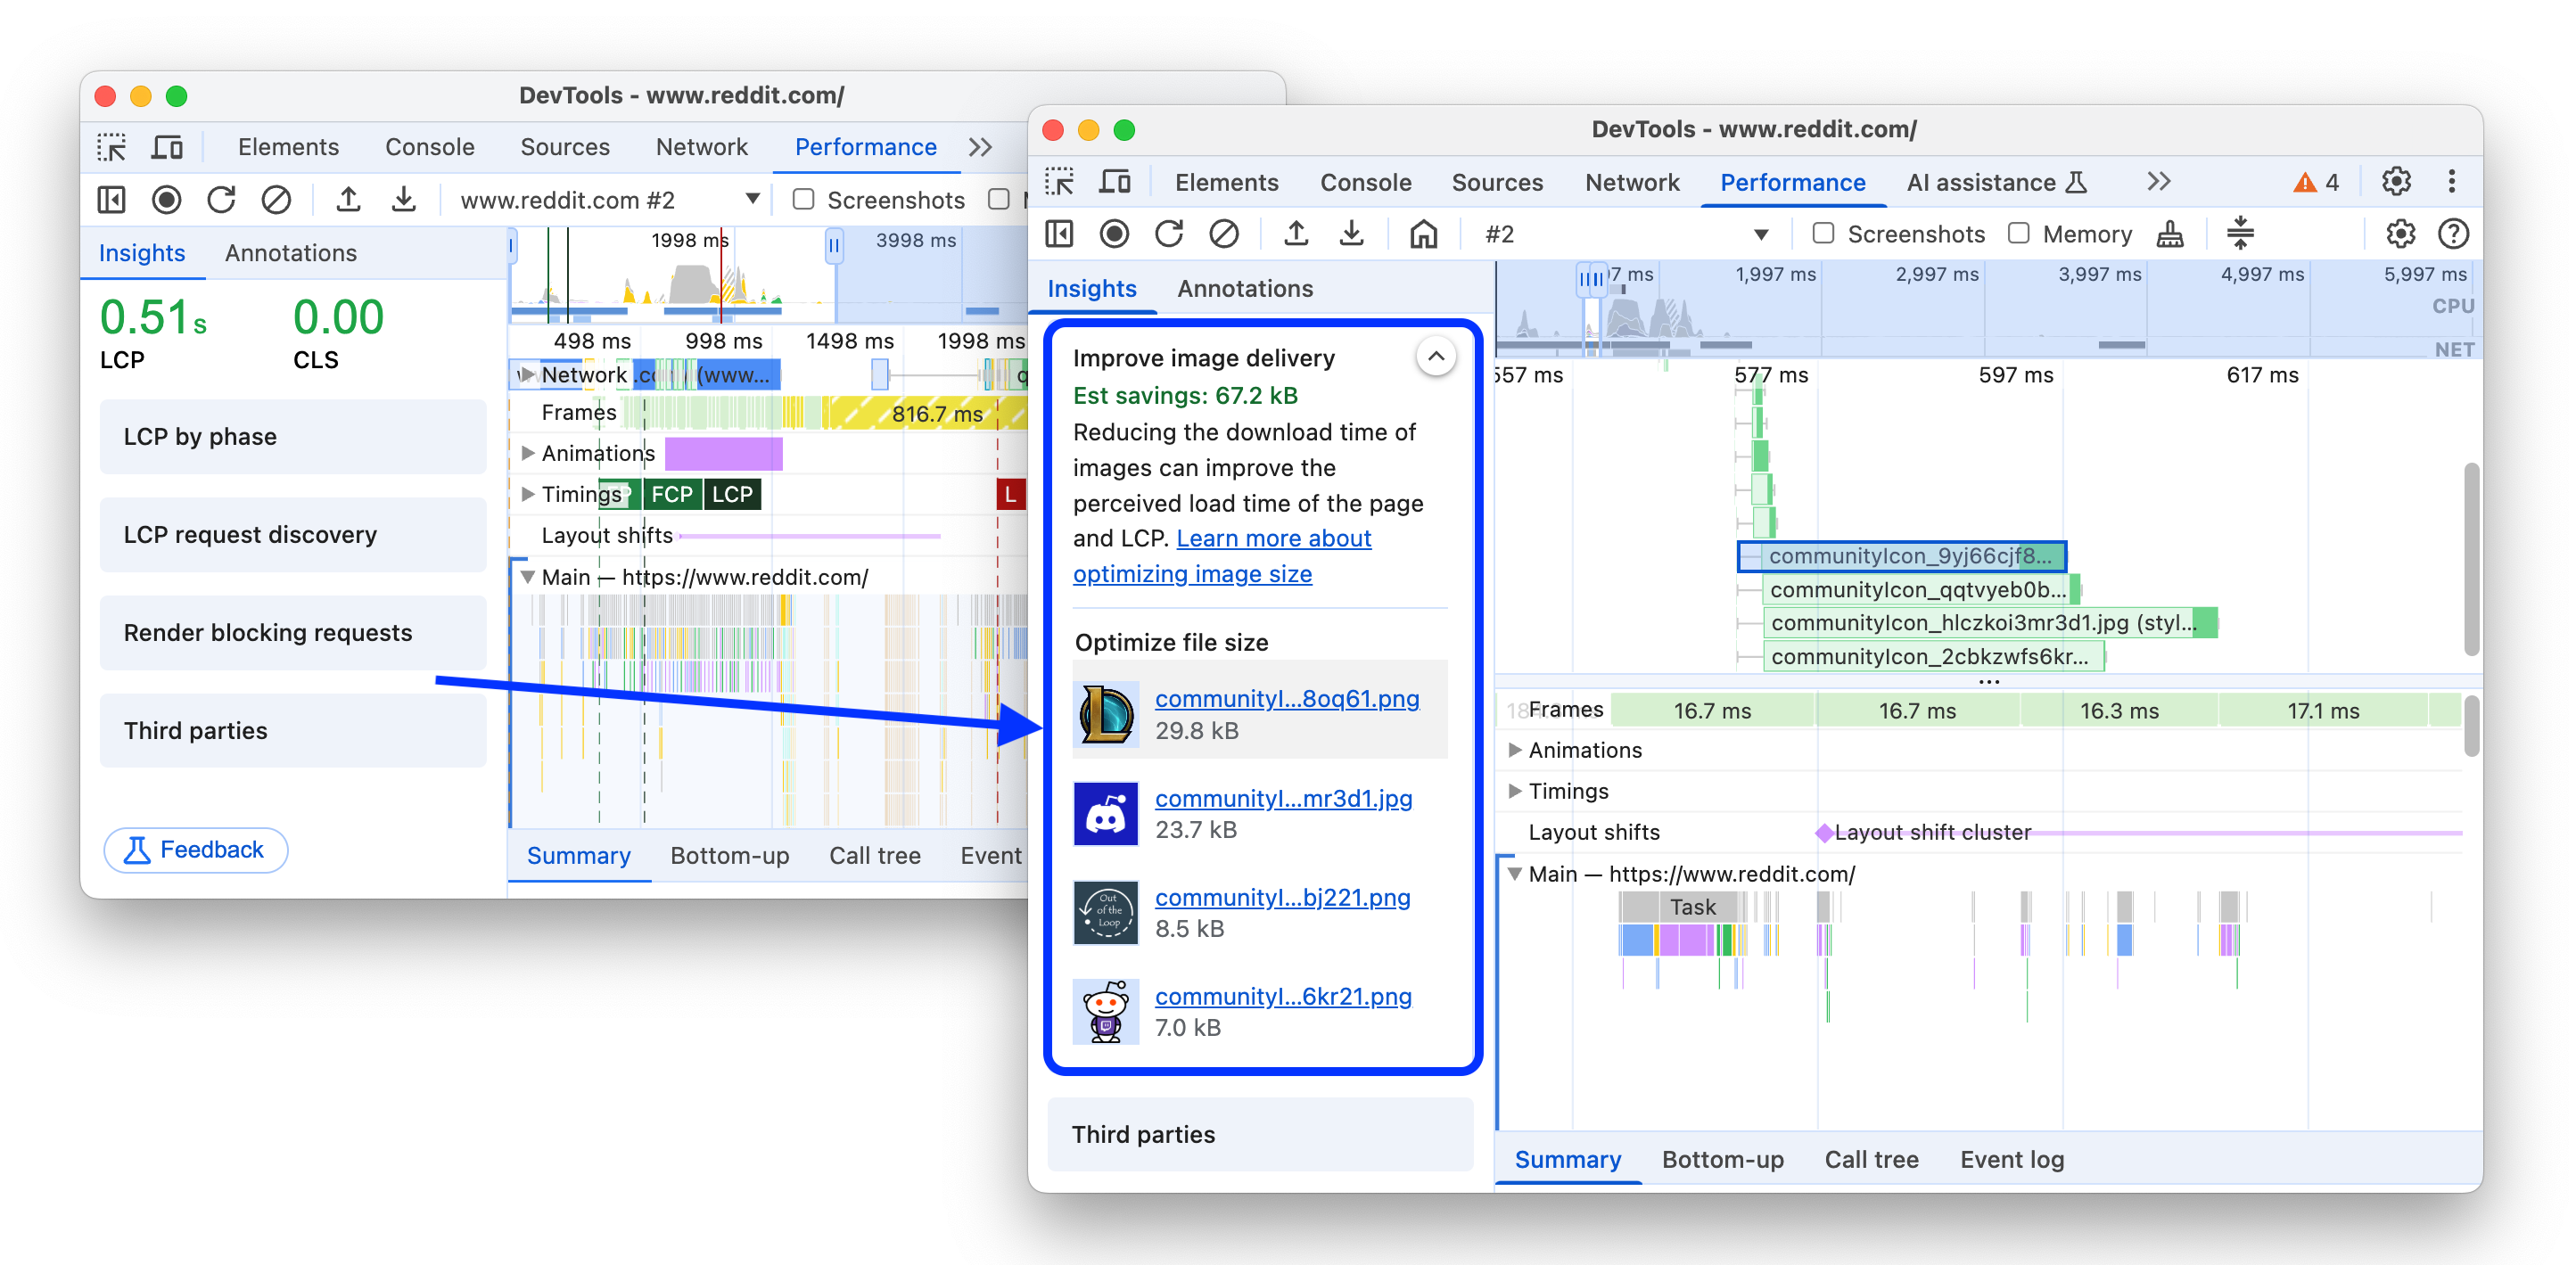
Task: Toggle the Screenshots checkbox
Action: pos(1820,234)
